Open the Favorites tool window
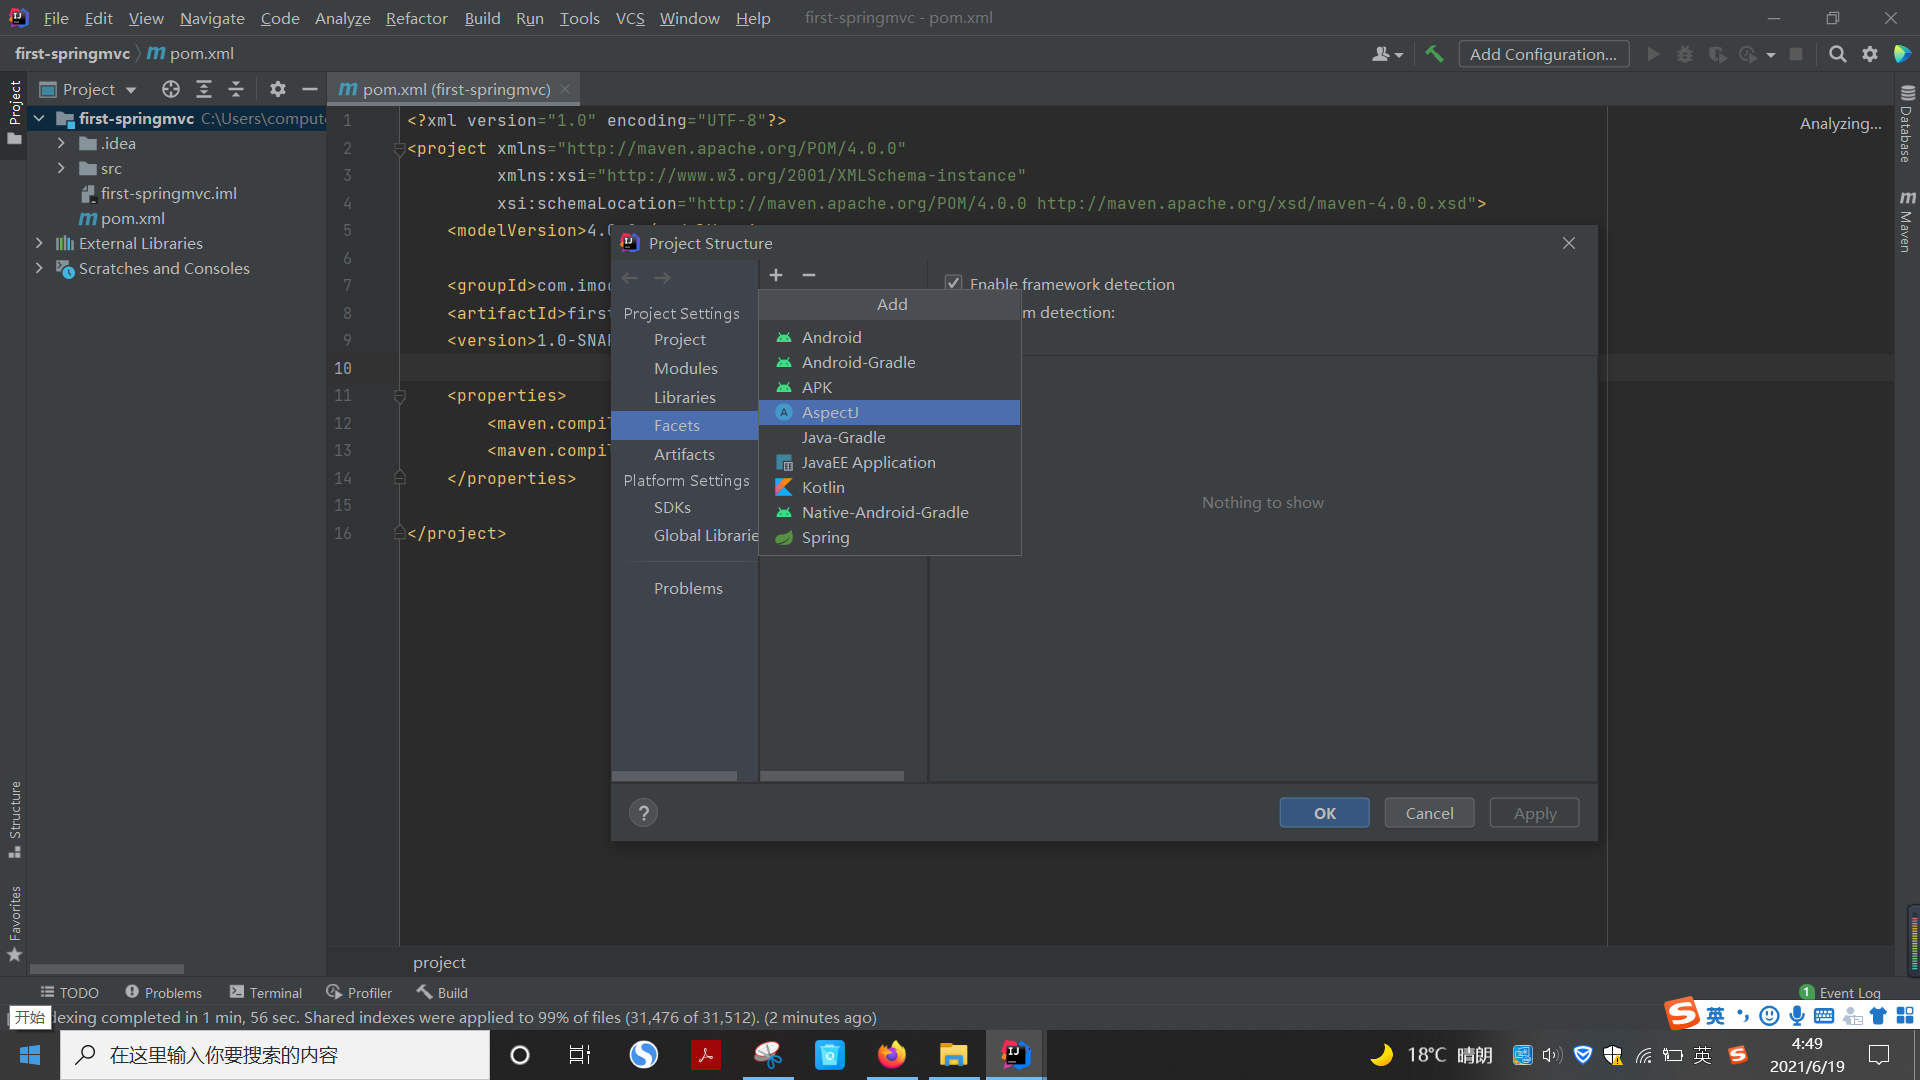Screen dimensions: 1920x1080 (15, 923)
